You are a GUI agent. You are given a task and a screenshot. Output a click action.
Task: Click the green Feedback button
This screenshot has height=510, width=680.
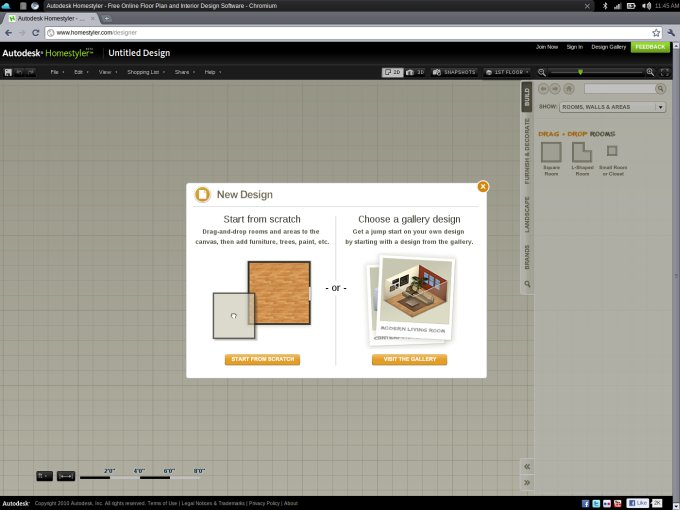pos(650,47)
